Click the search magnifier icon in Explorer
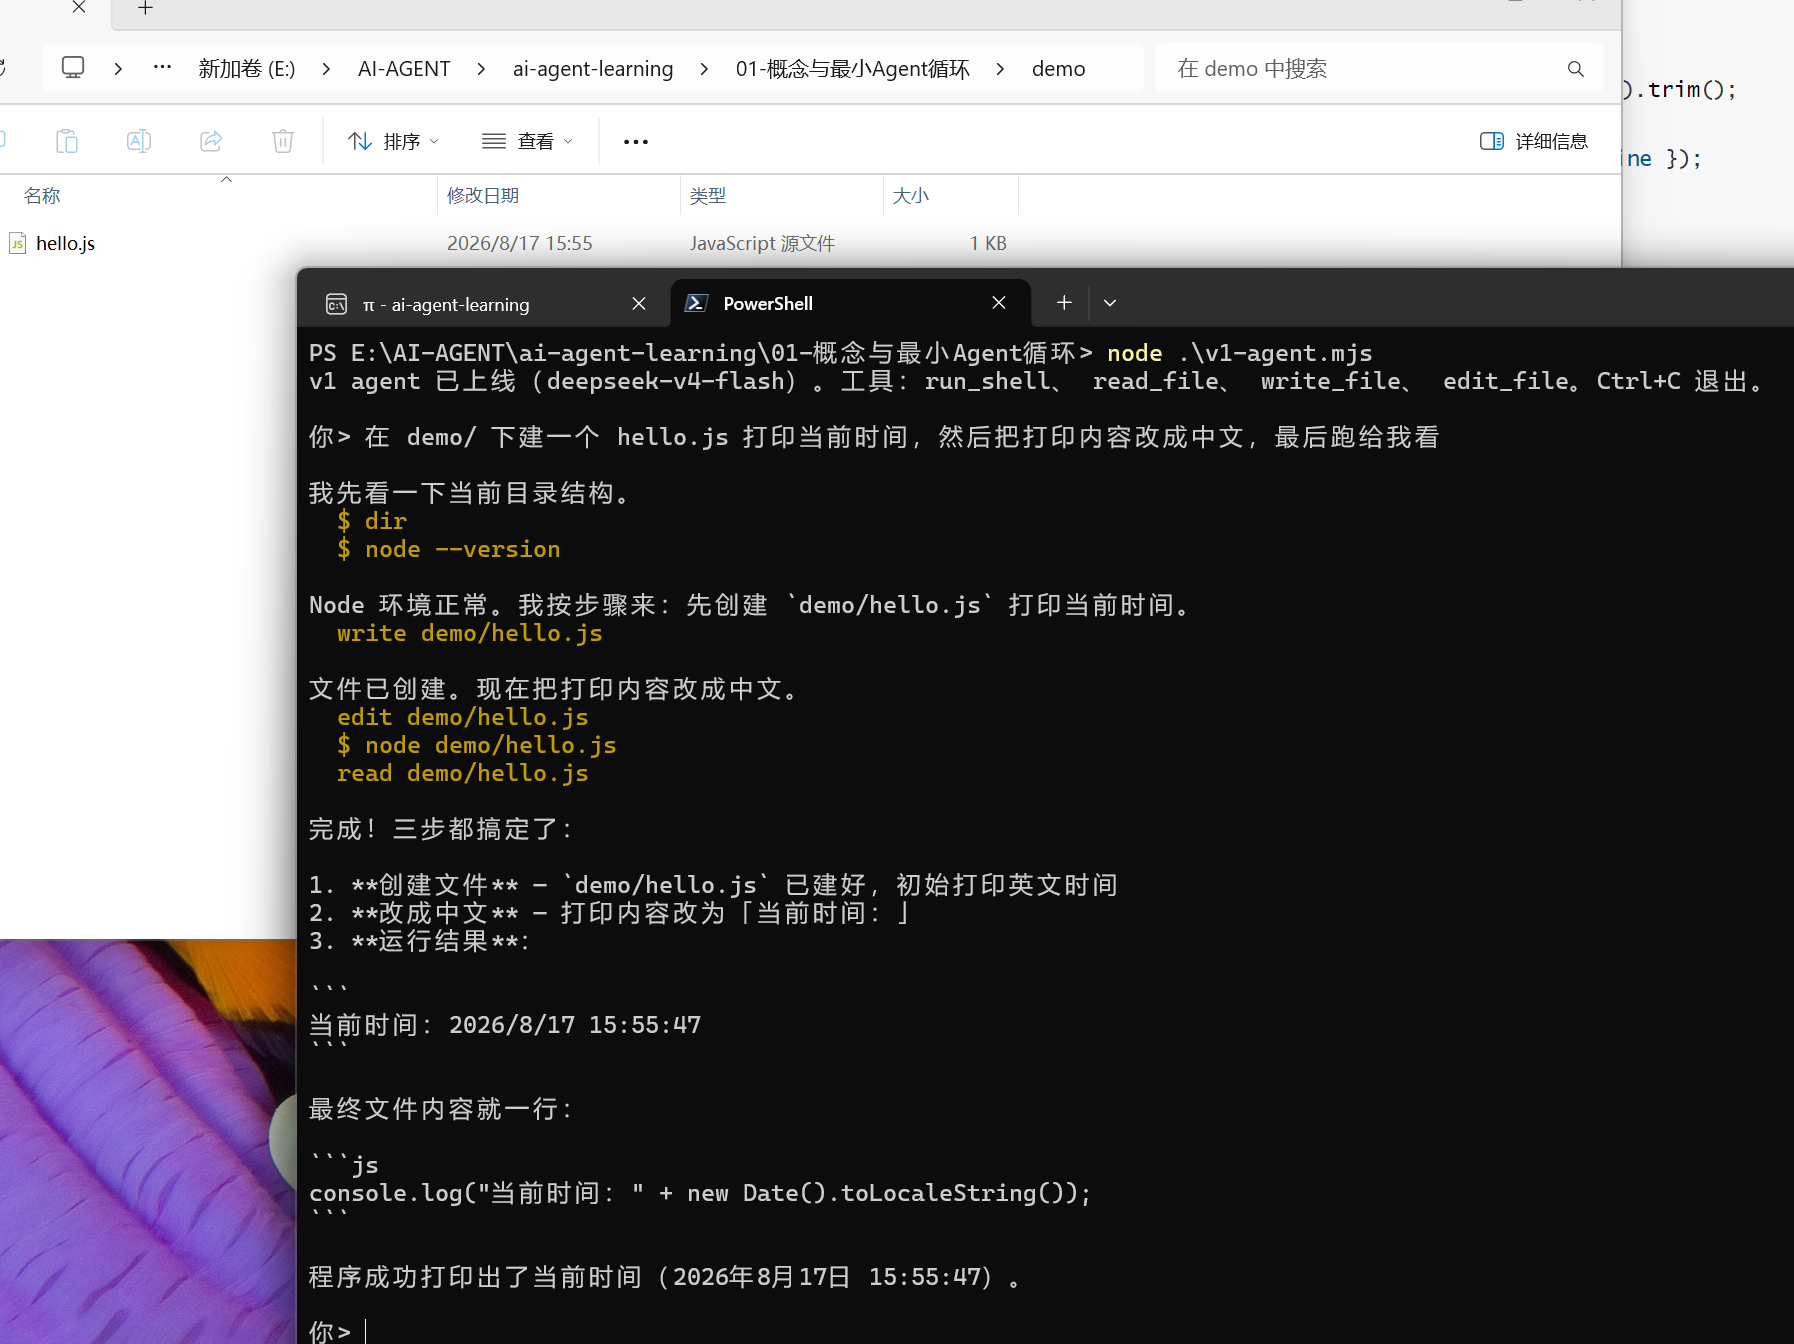This screenshot has width=1794, height=1344. tap(1576, 69)
